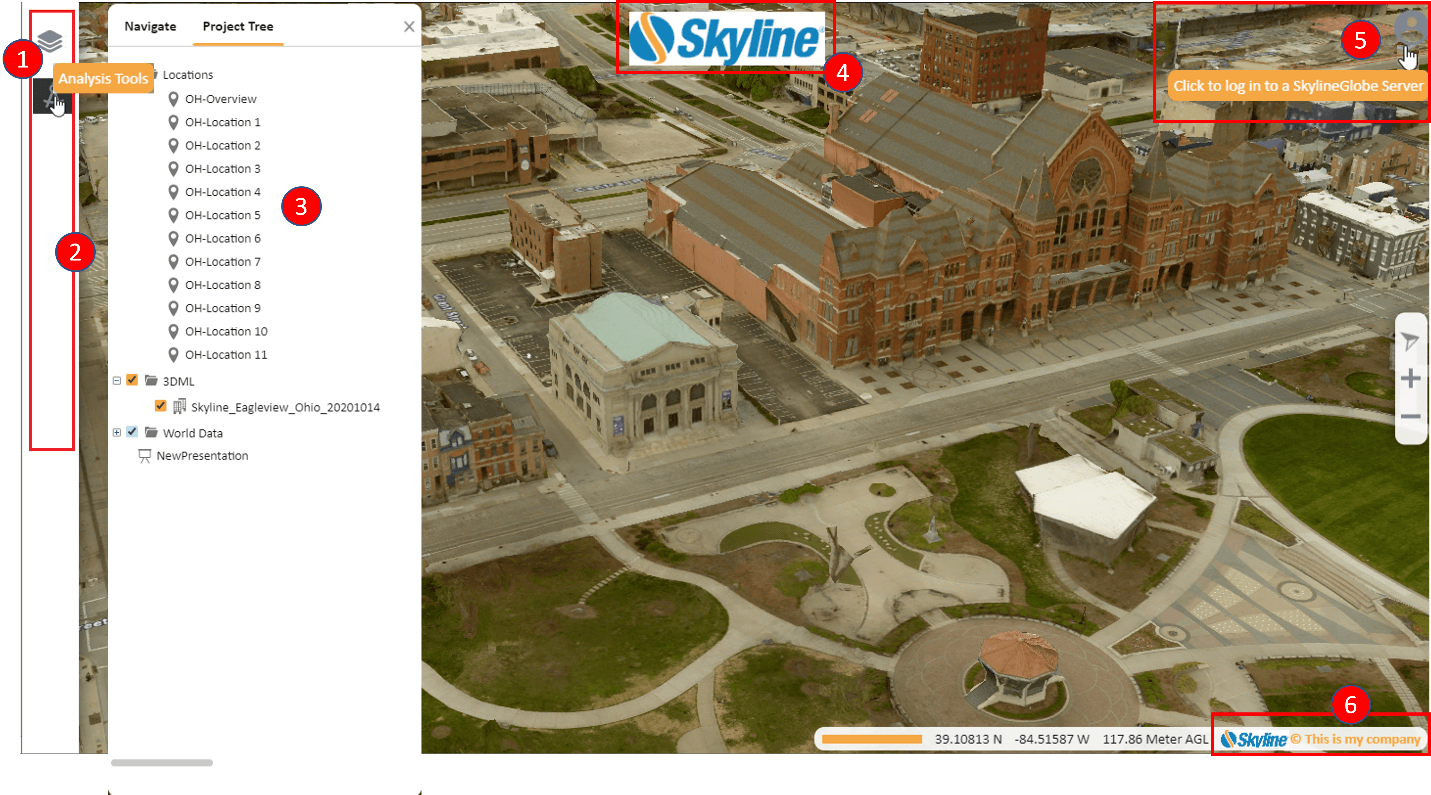Zoom in with the plus icon

(x=1410, y=379)
